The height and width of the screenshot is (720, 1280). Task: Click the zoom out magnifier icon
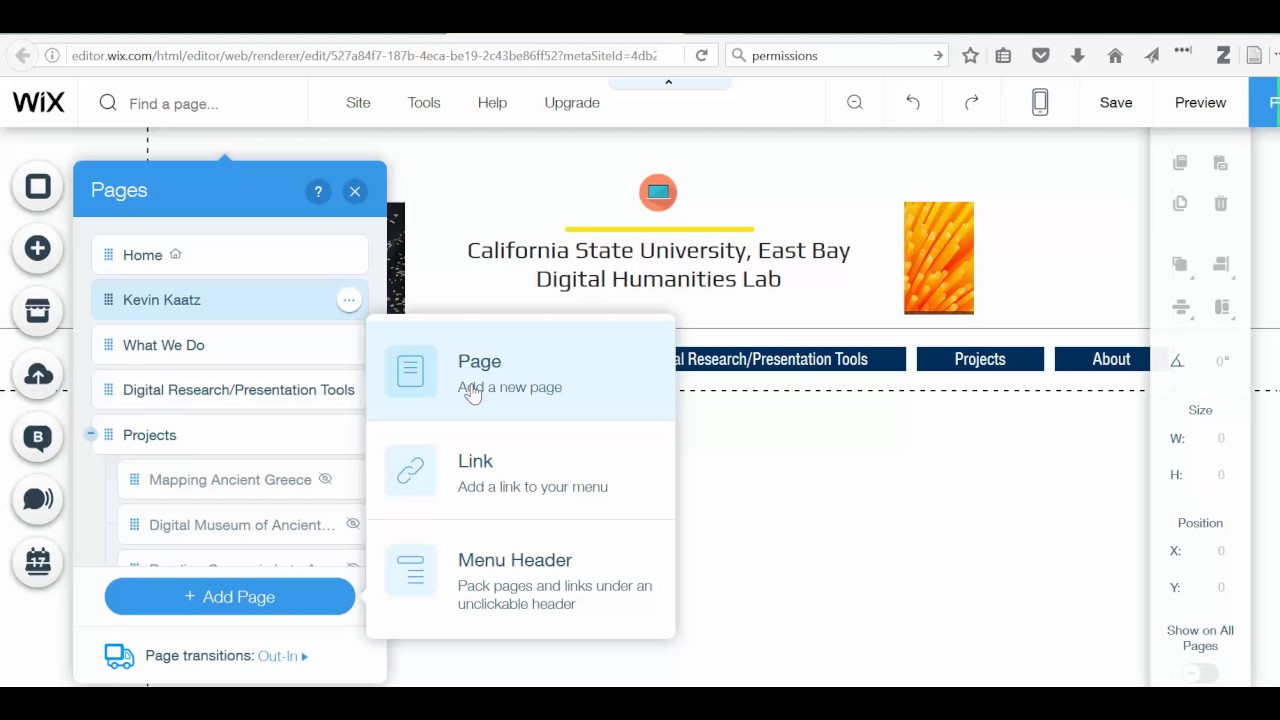tap(855, 102)
